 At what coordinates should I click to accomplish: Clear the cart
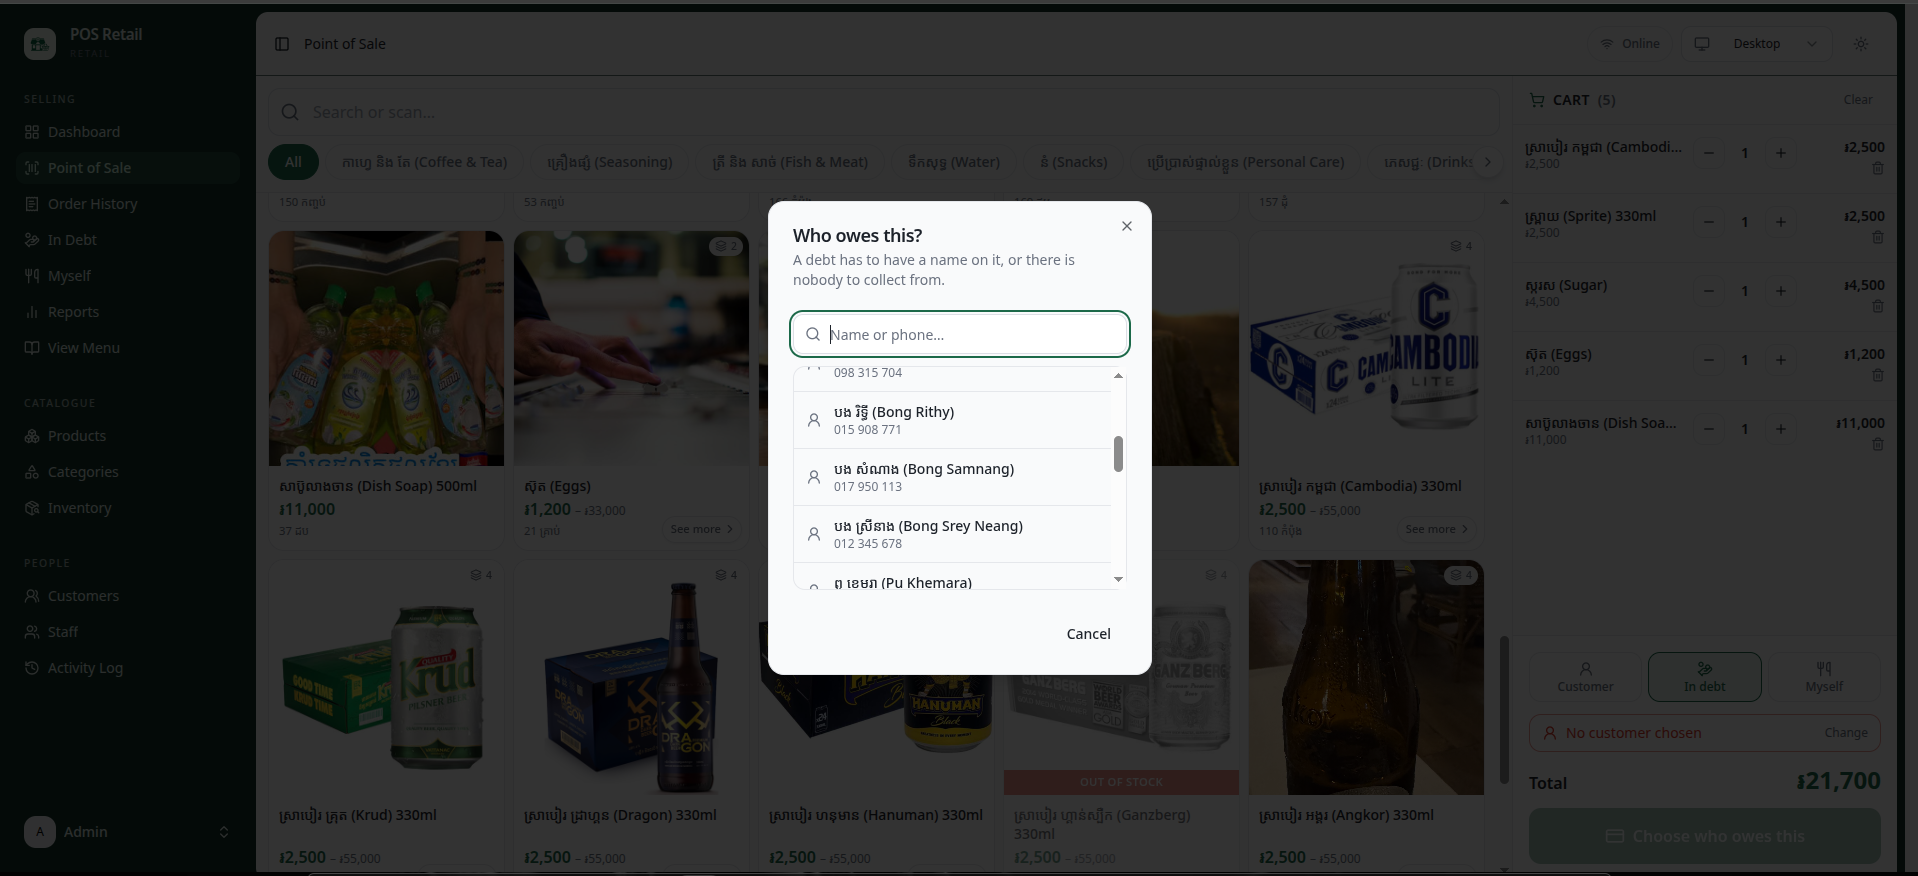click(x=1858, y=100)
